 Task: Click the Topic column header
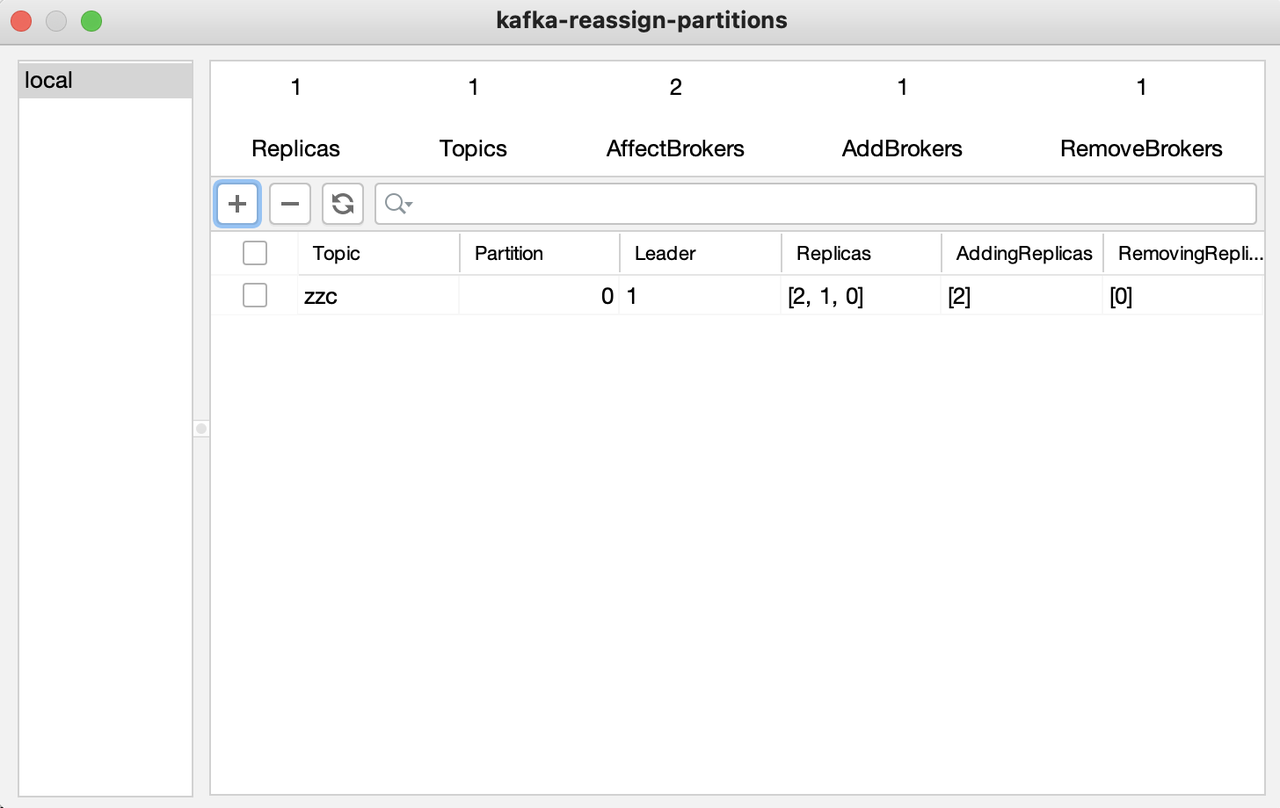(335, 253)
